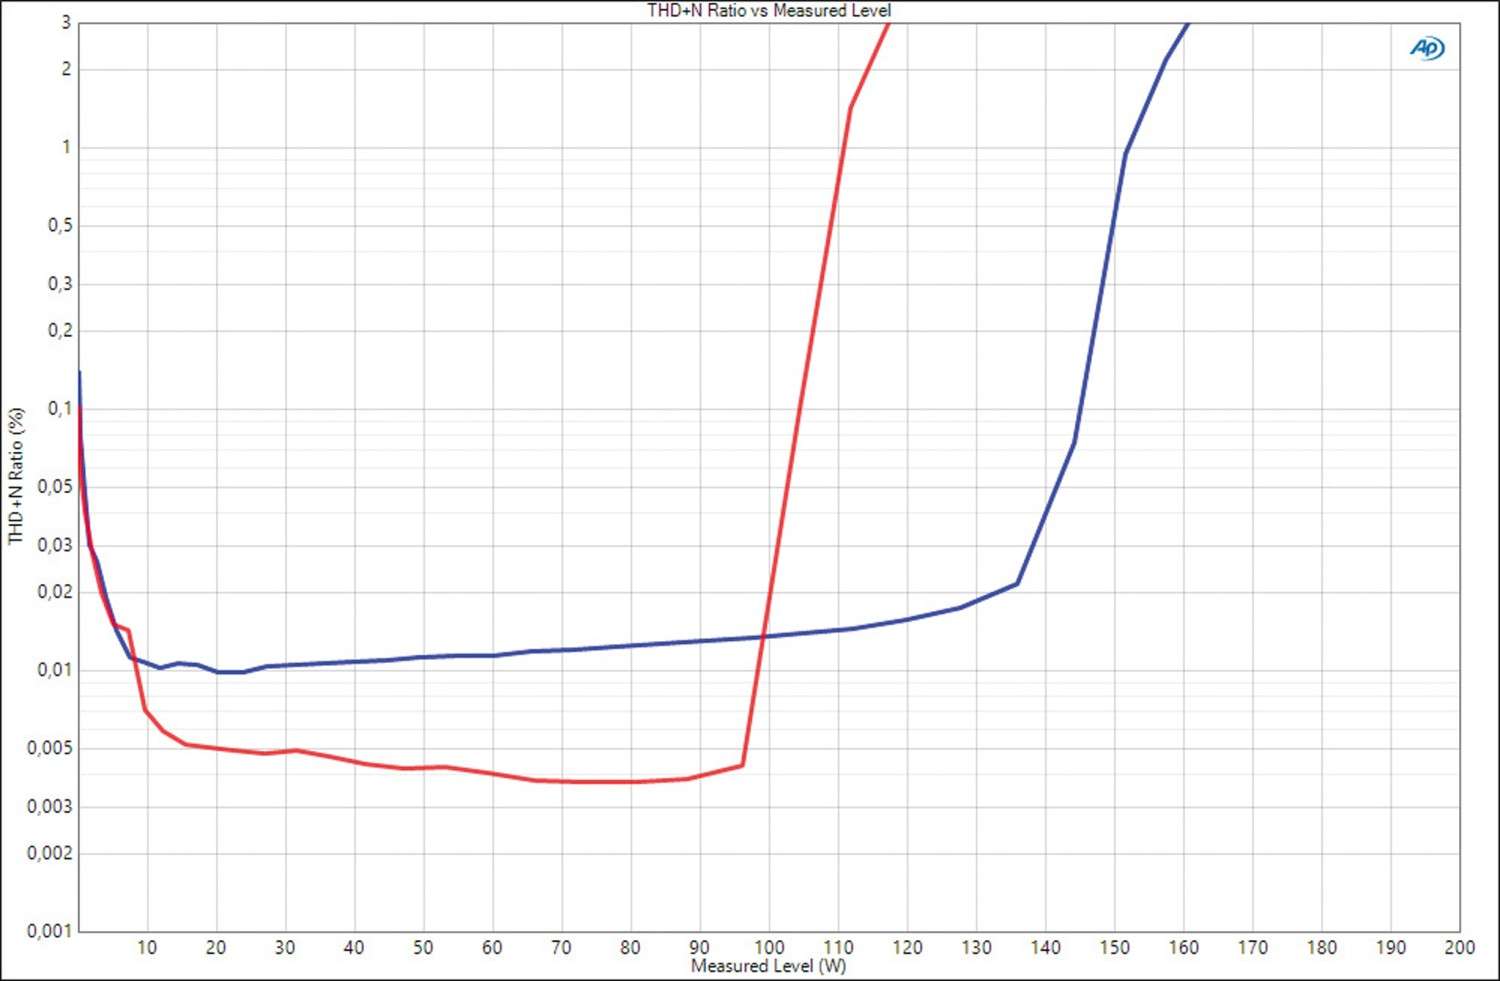Viewport: 1500px width, 981px height.
Task: Click the chart title 'THD+N Ratio vs Measured Level'
Action: click(x=768, y=11)
